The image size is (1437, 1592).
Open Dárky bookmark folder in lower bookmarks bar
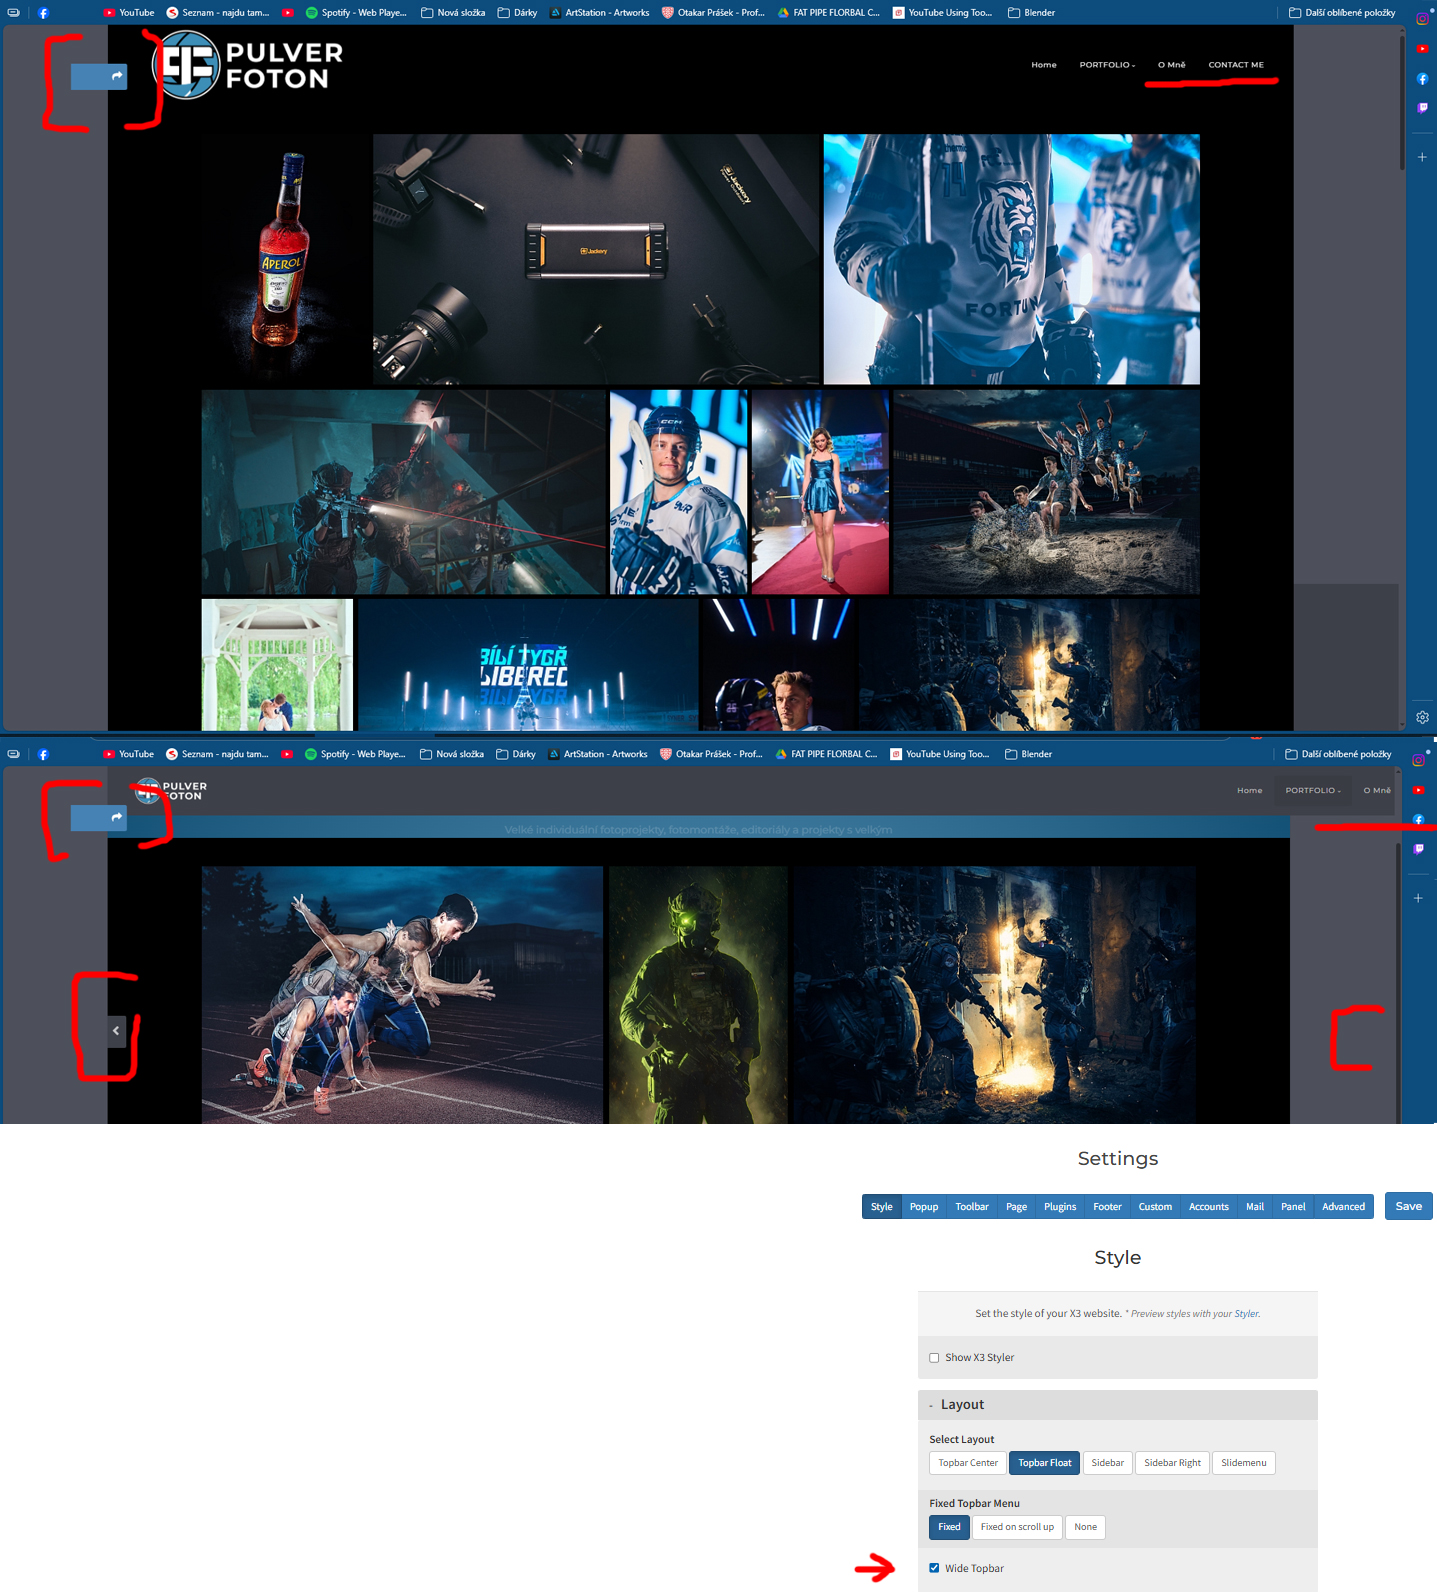(516, 754)
